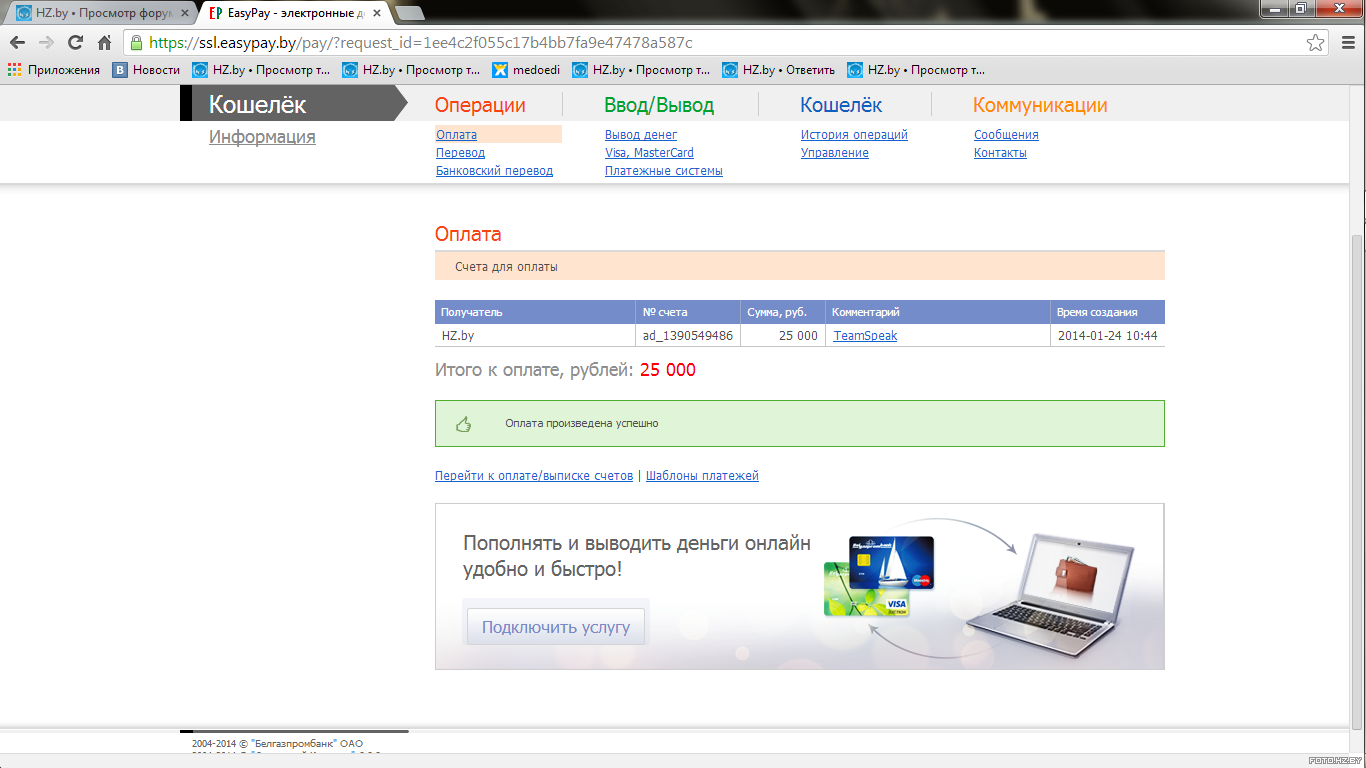The image size is (1366, 768).
Task: Bookmark this page with the star icon
Action: click(1316, 43)
